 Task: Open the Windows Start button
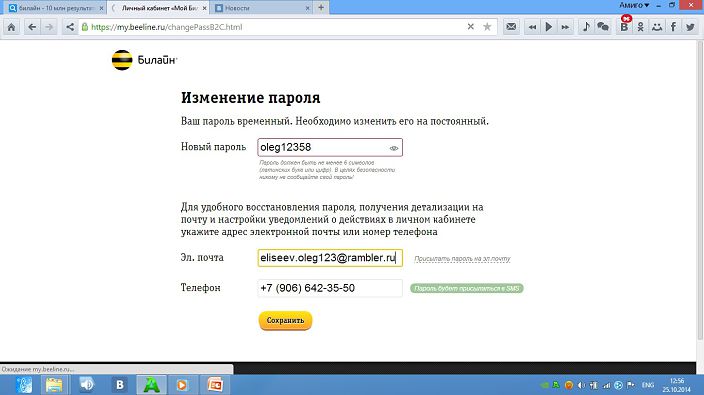pos(24,385)
